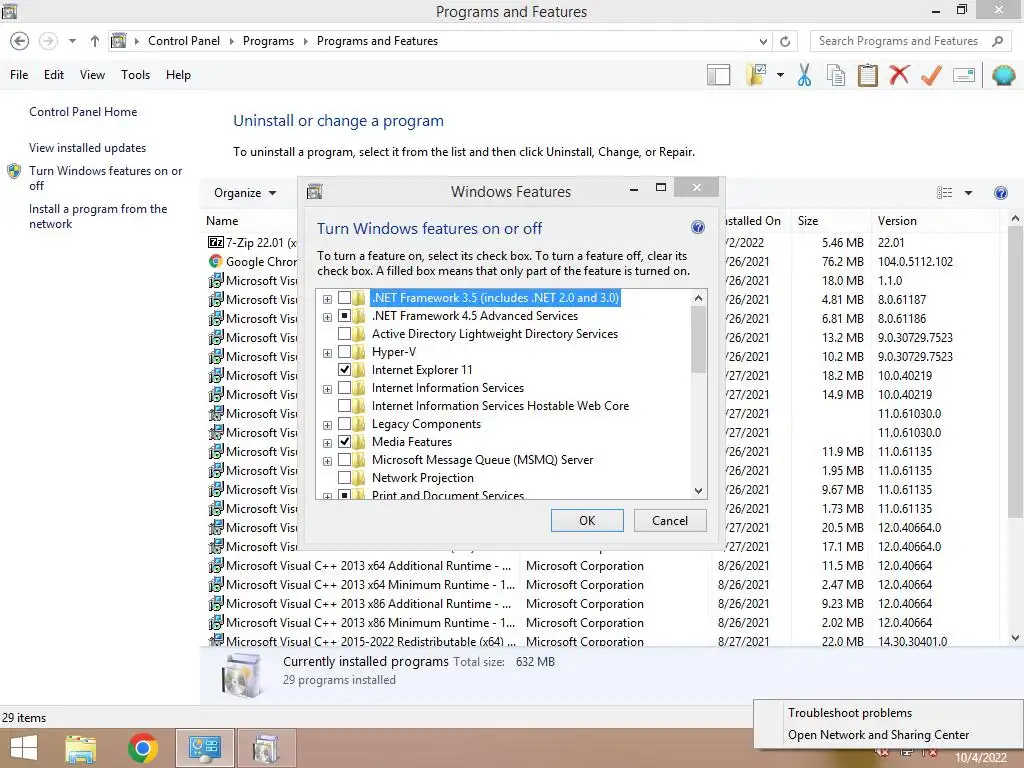
Task: Click the preview pane toolbar icon
Action: click(718, 75)
